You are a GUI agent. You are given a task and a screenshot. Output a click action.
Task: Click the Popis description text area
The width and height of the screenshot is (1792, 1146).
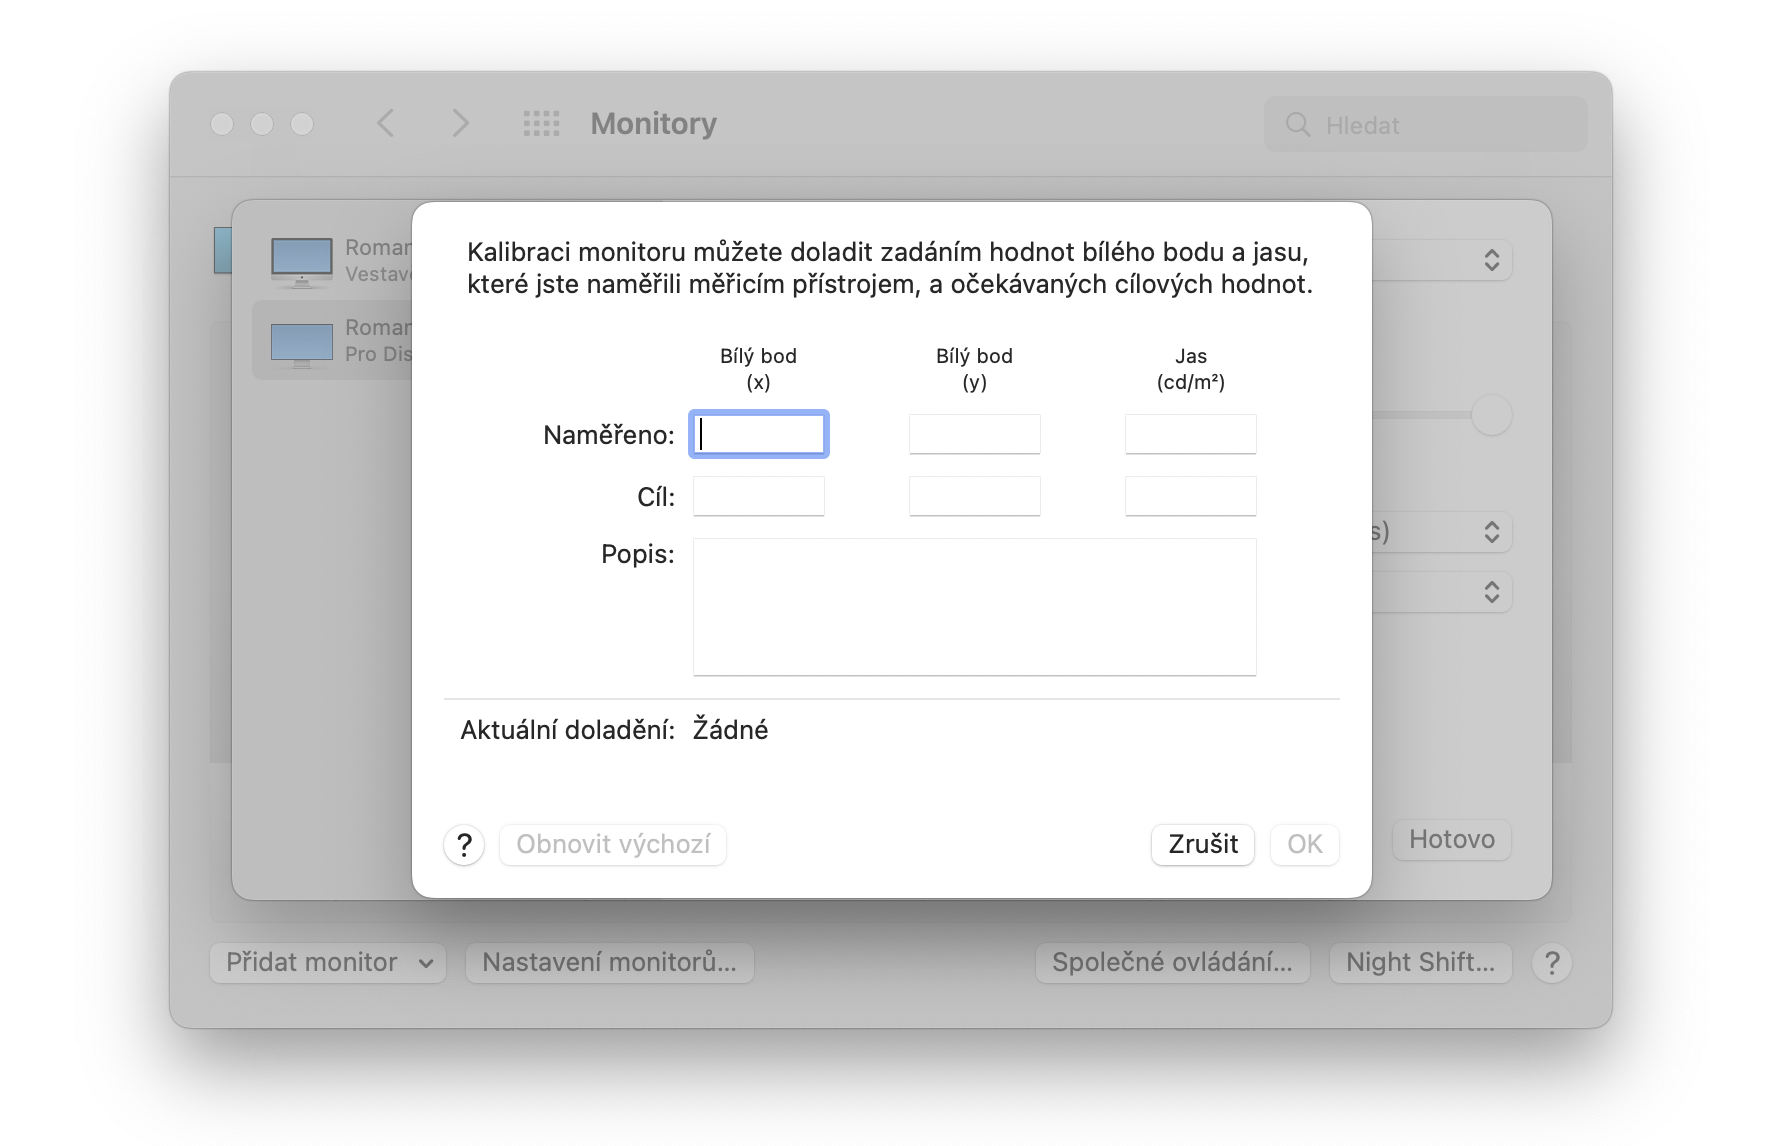coord(975,607)
